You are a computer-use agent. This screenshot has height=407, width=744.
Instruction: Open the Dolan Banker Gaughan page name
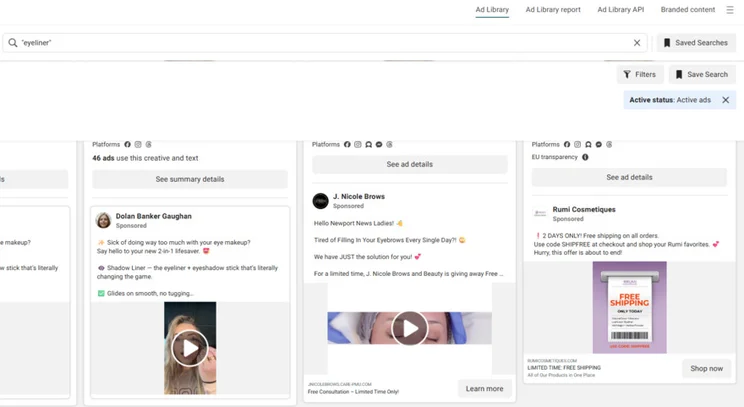point(154,216)
